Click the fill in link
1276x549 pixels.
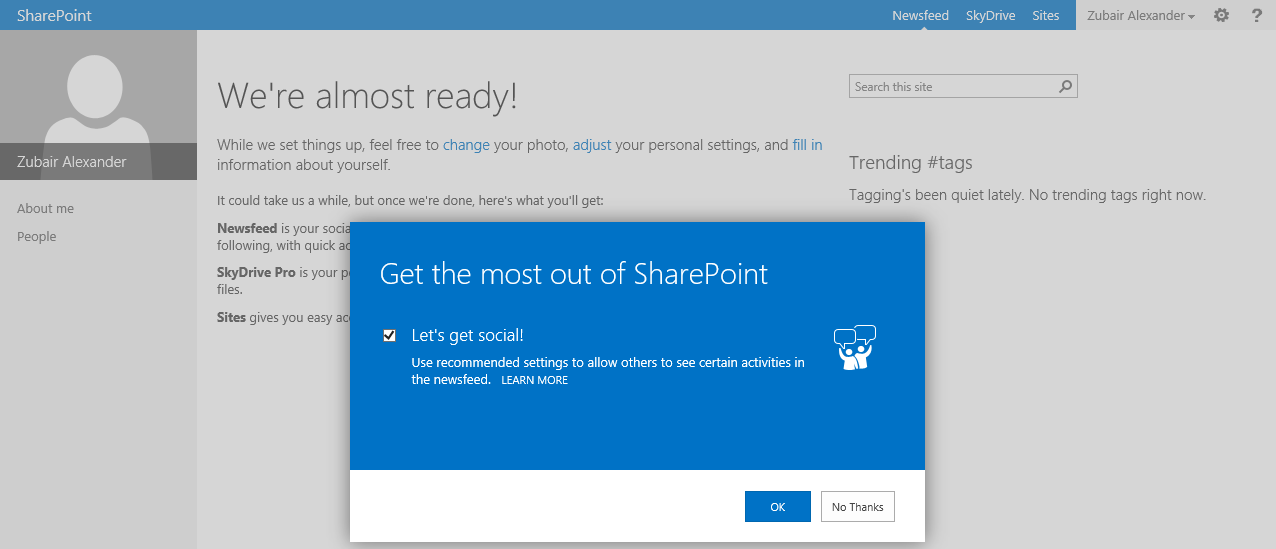[x=808, y=145]
